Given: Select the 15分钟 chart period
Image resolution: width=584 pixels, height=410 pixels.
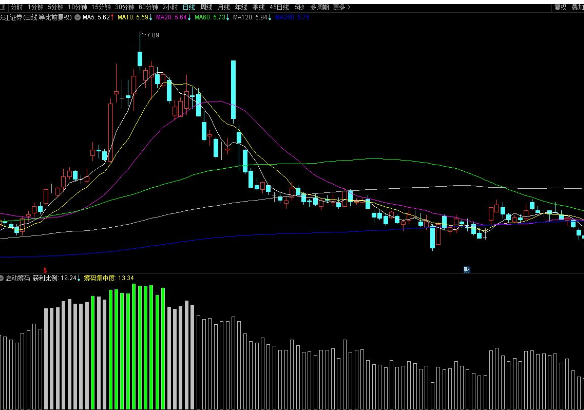Looking at the screenshot, I should pos(101,7).
